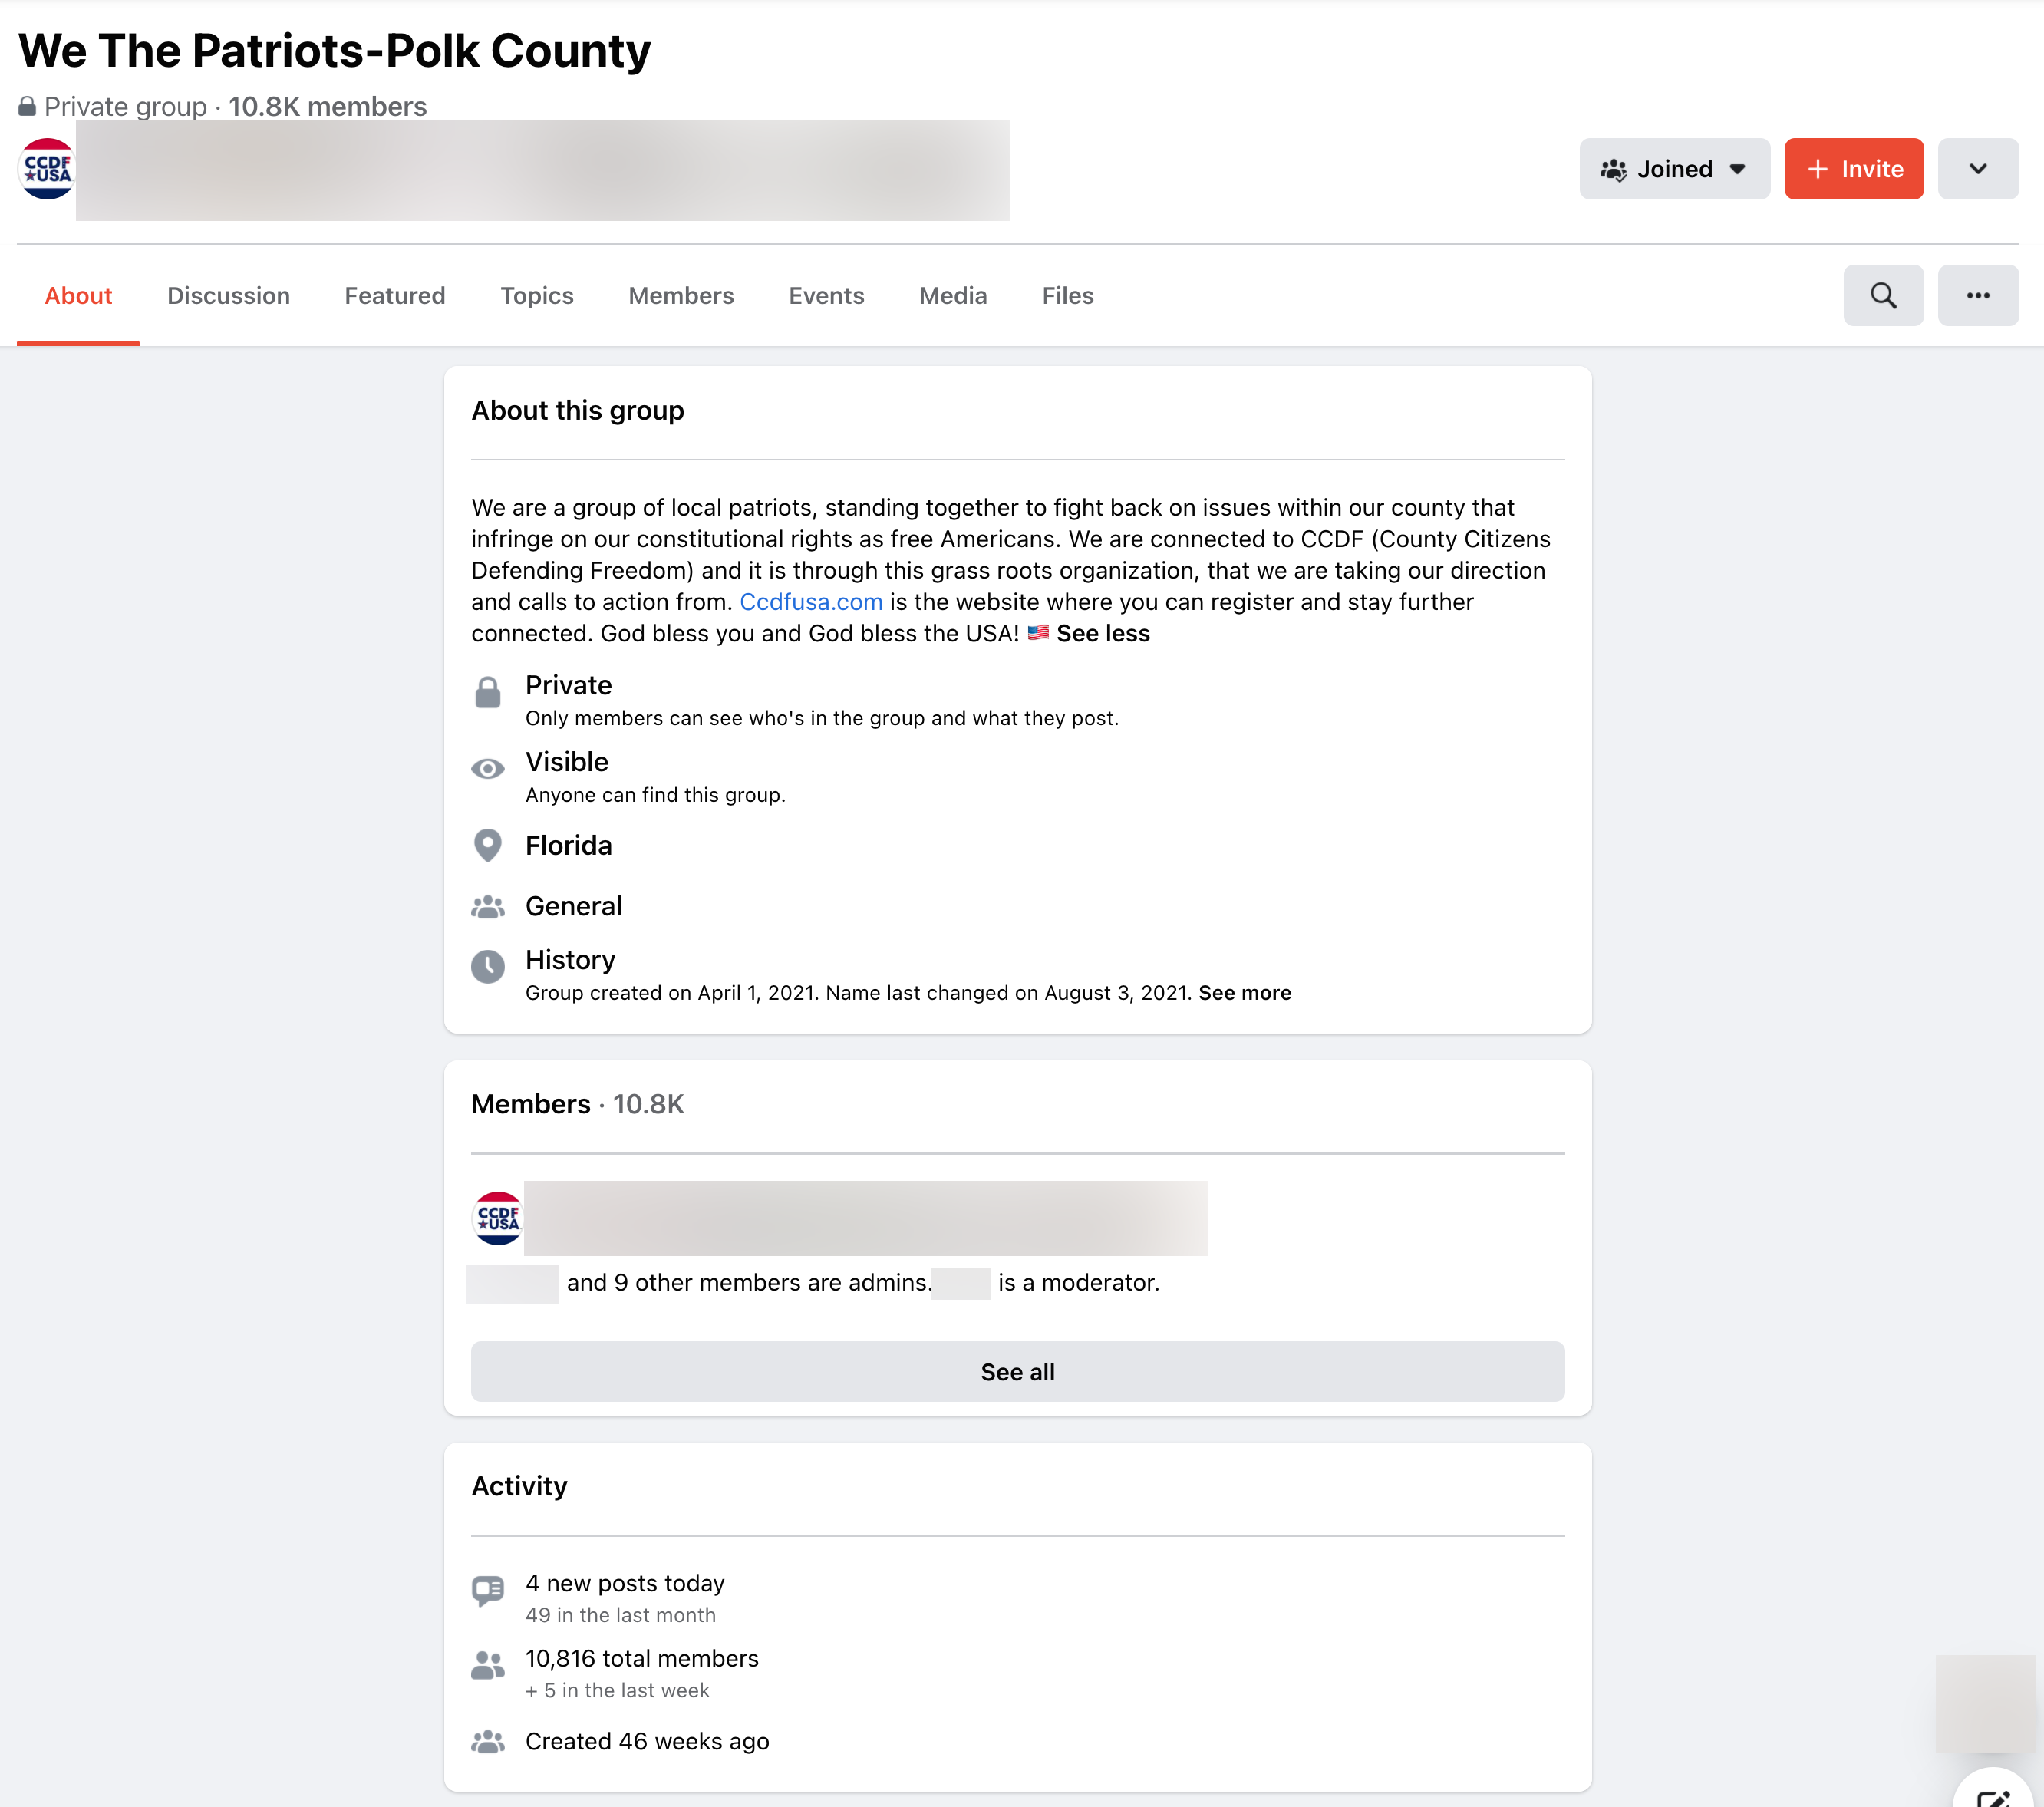The height and width of the screenshot is (1807, 2044).
Task: Click the CCDF USA group avatar near title
Action: click(x=47, y=169)
